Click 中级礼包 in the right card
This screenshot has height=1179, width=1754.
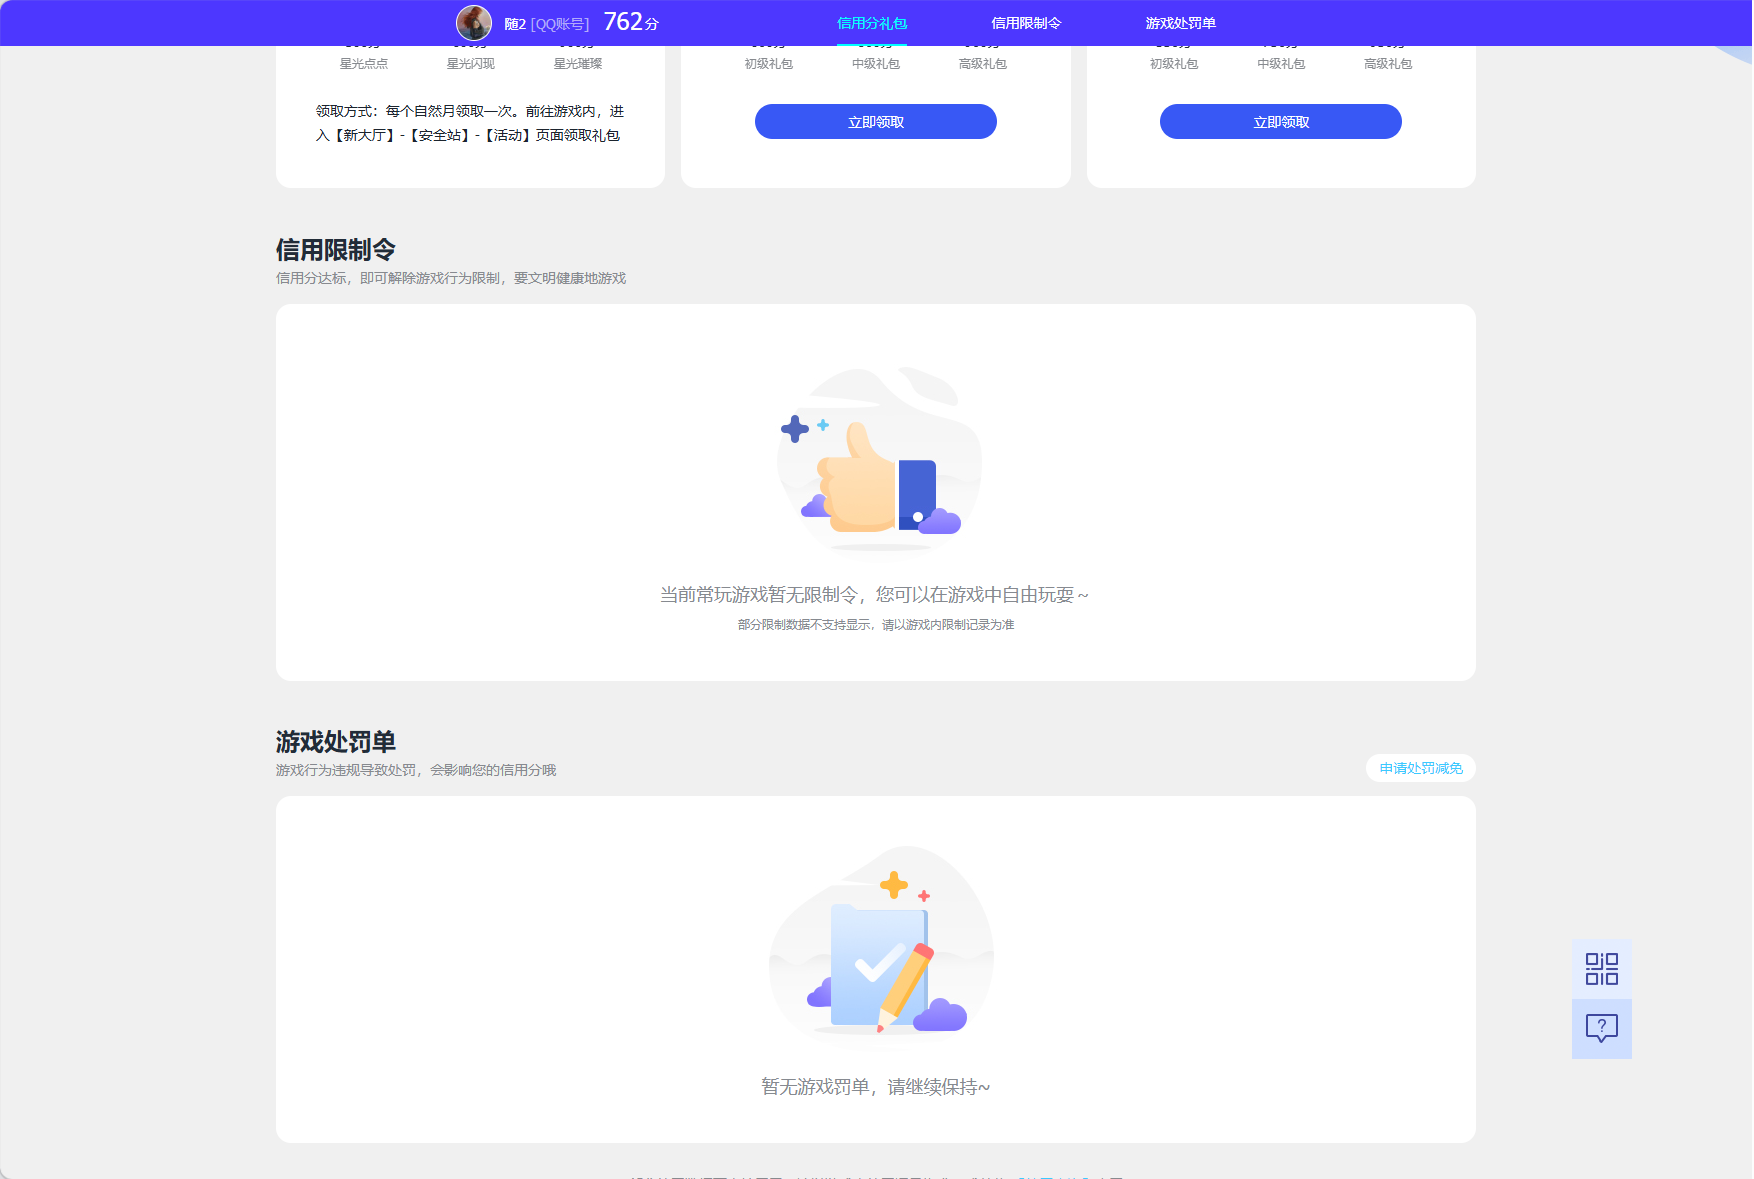tap(1281, 64)
